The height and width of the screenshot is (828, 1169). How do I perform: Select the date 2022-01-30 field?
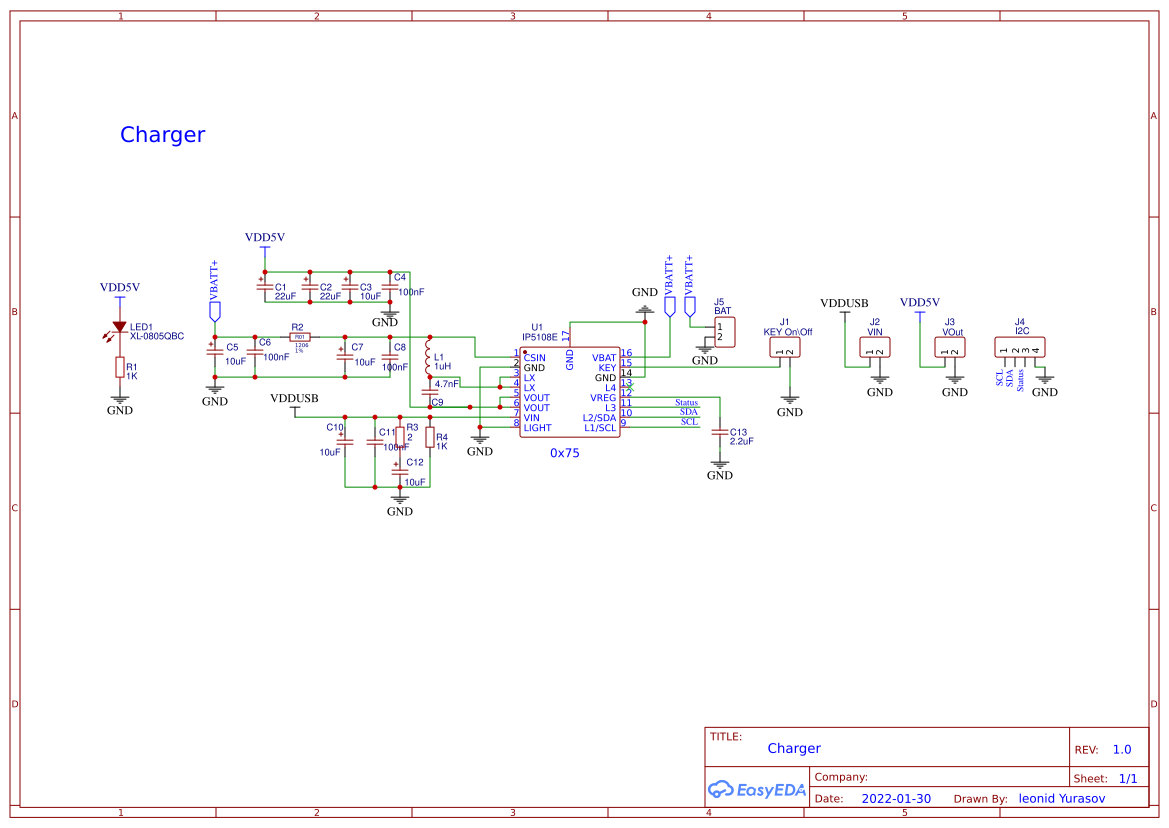coord(896,798)
